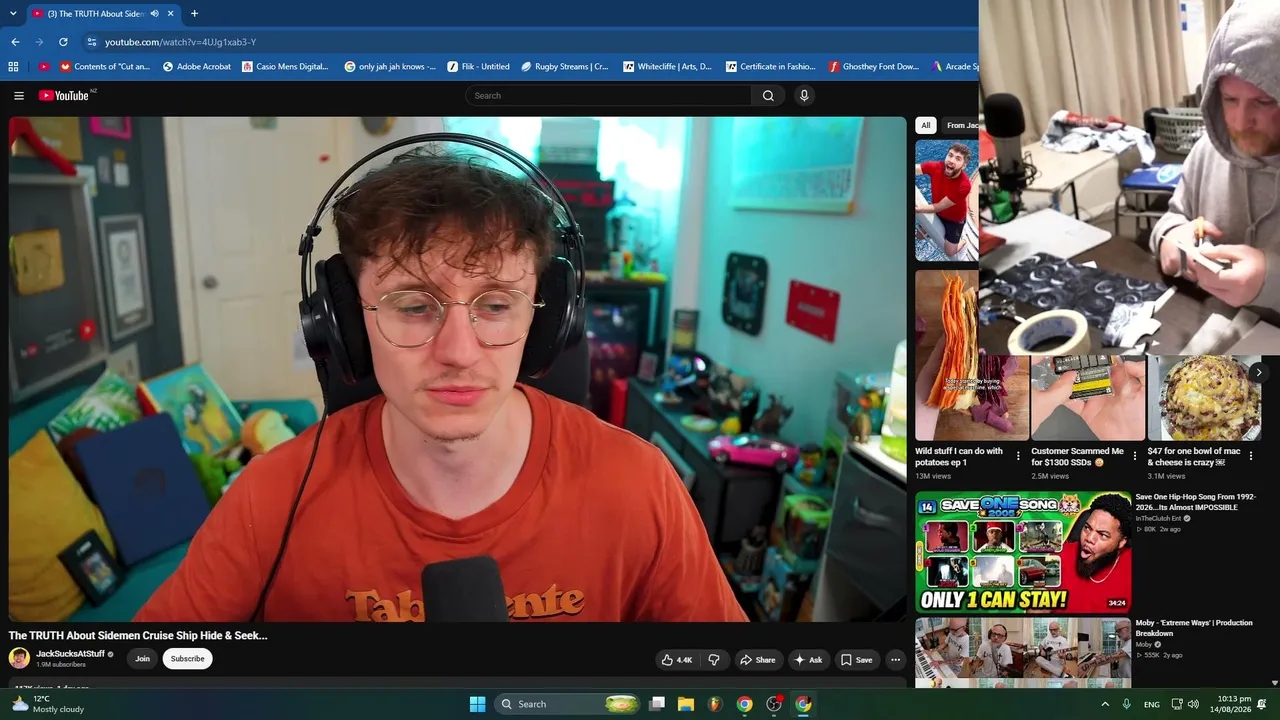
Task: Open the 'only jah jah knows' bookmark
Action: [390, 67]
